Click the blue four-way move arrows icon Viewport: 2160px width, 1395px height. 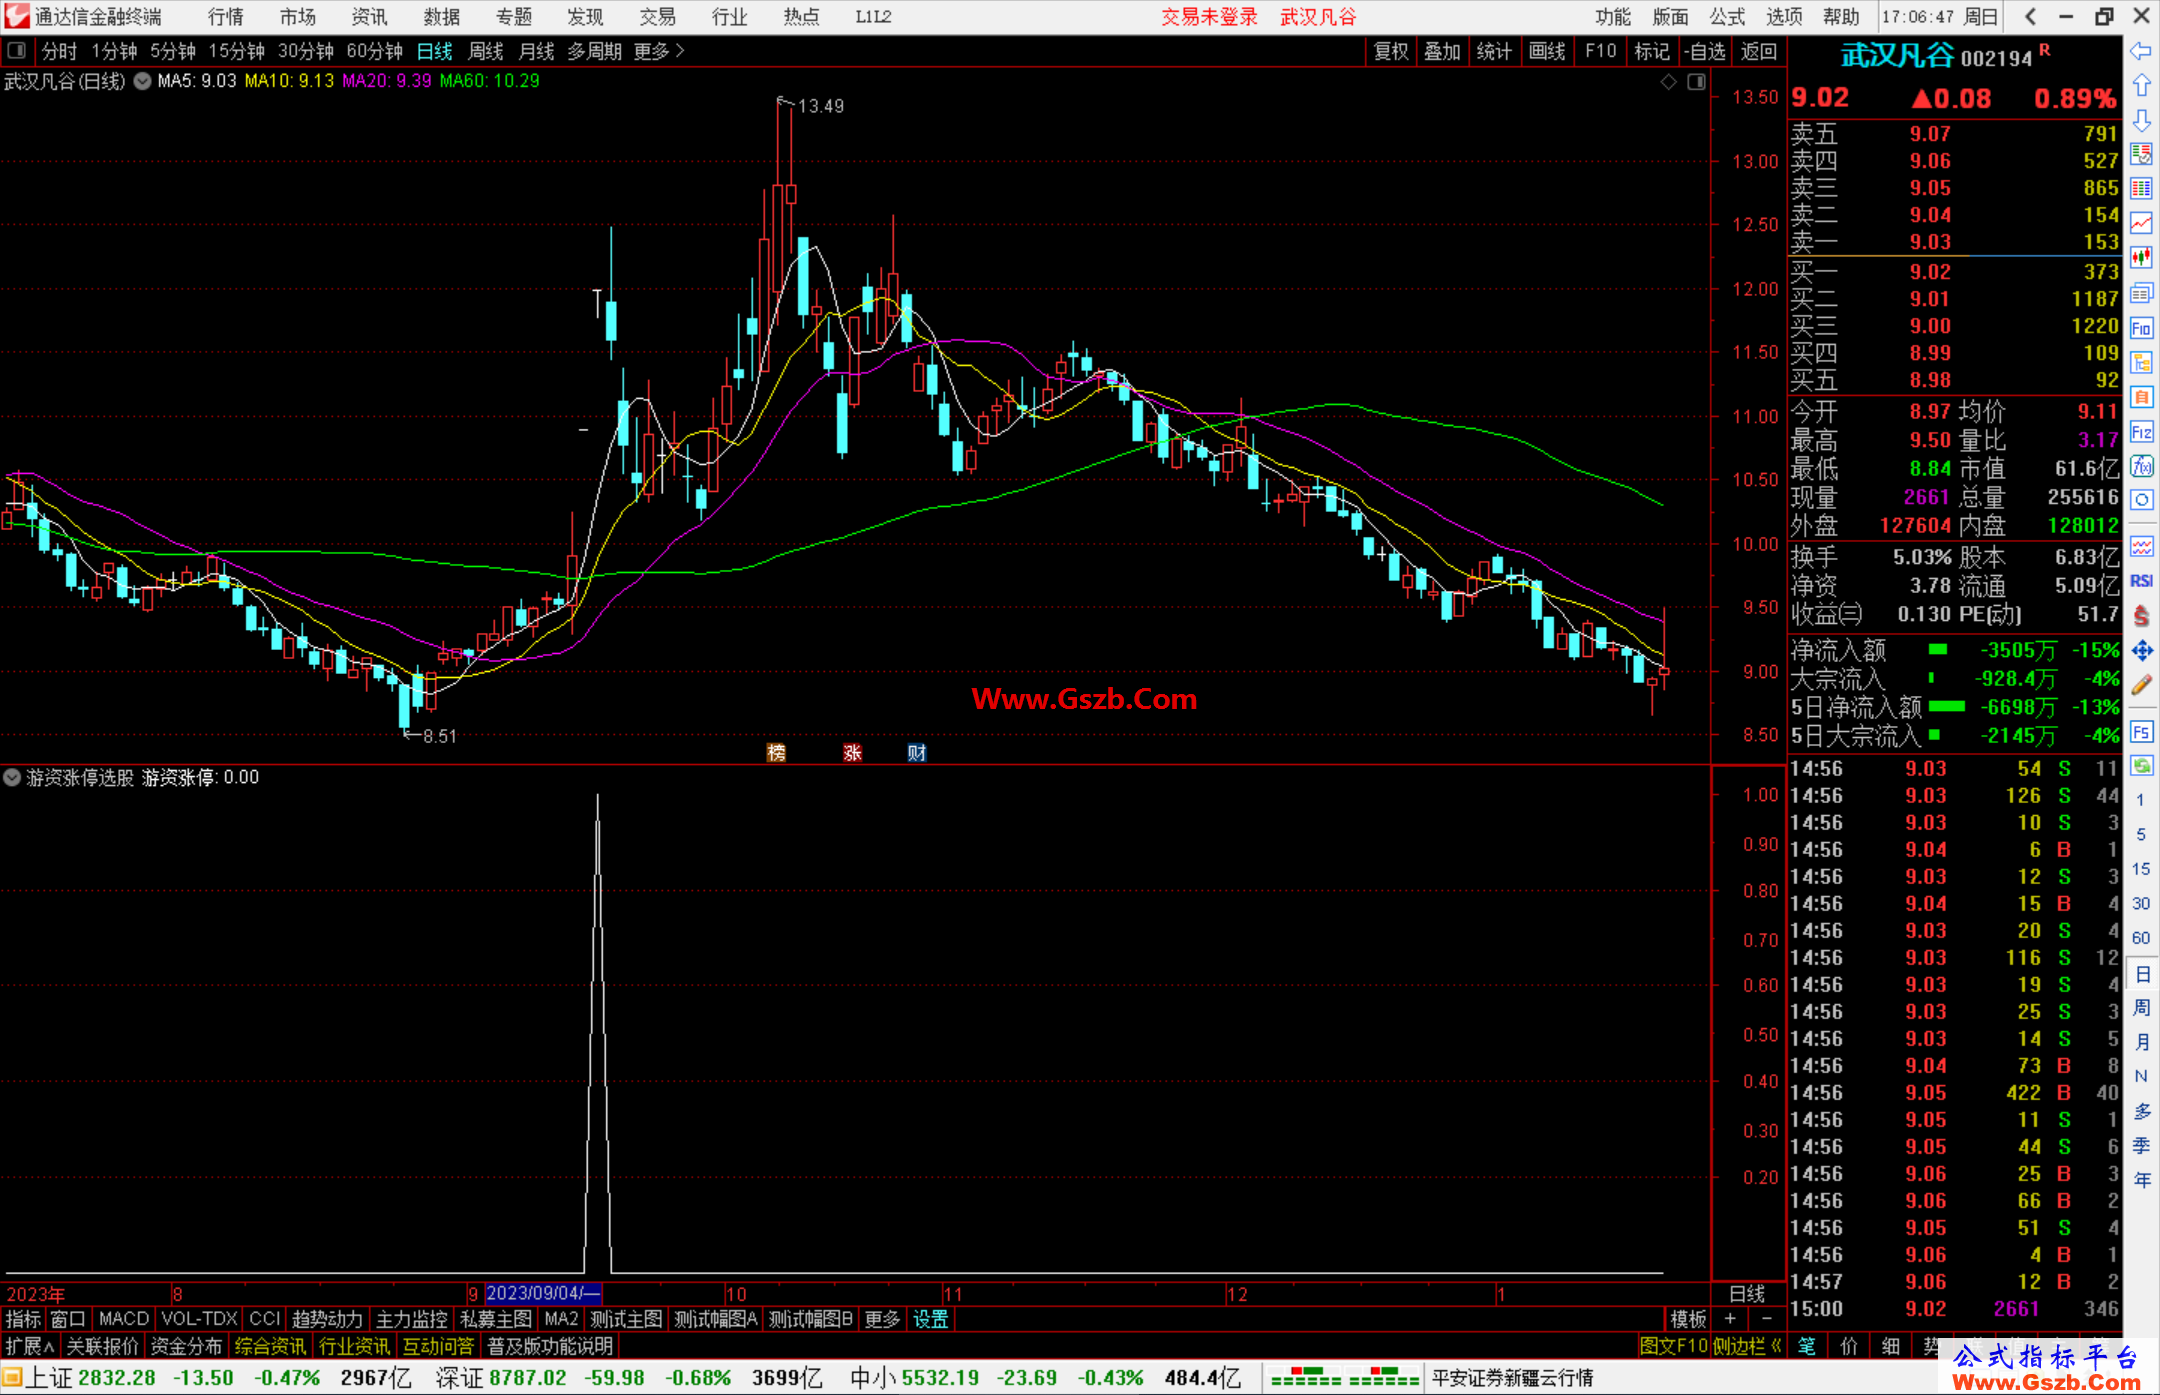pyautogui.click(x=2141, y=651)
